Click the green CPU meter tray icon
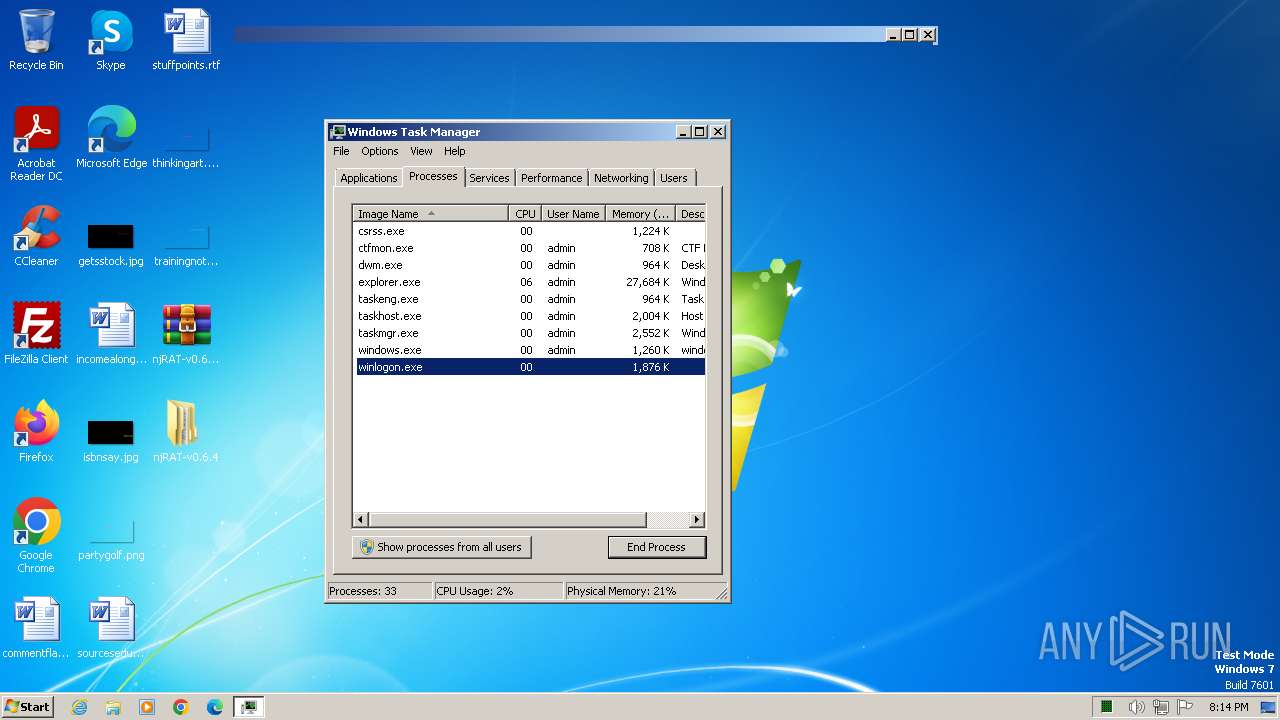 tap(1107, 707)
